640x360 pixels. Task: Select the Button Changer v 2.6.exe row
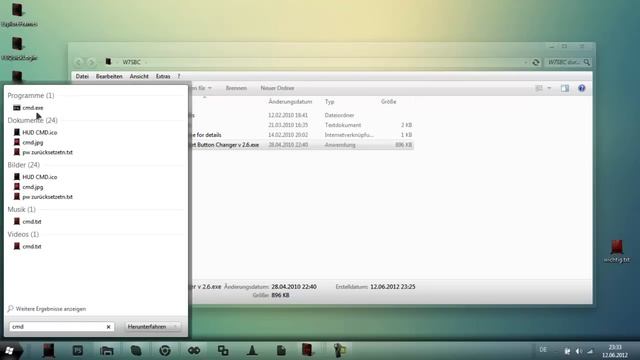pyautogui.click(x=302, y=145)
